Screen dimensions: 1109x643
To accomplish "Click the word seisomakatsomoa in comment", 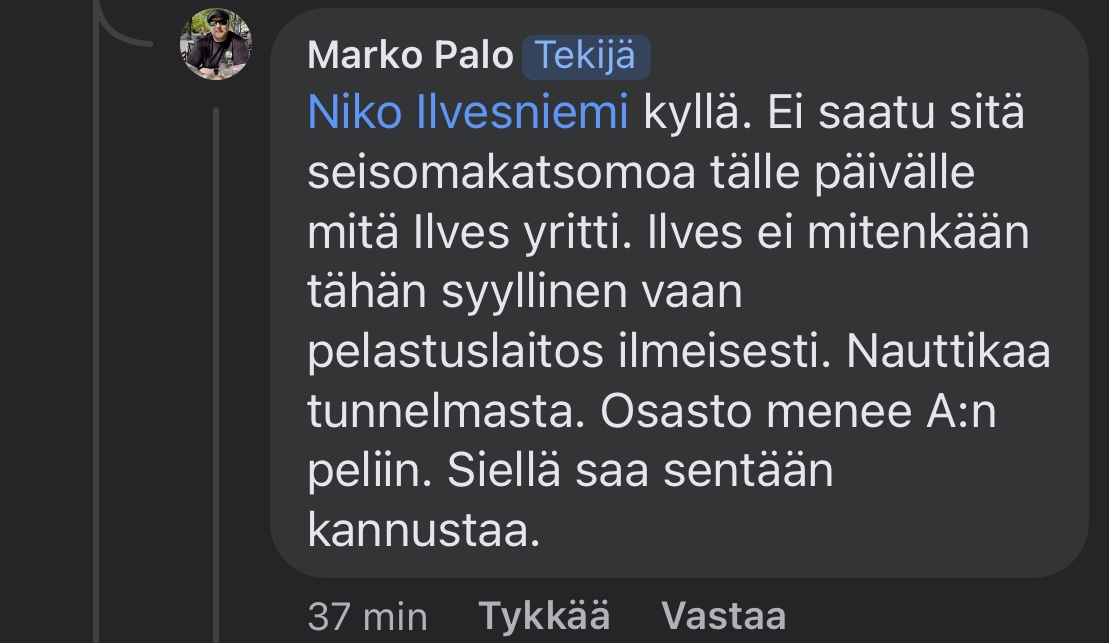I will [x=501, y=174].
